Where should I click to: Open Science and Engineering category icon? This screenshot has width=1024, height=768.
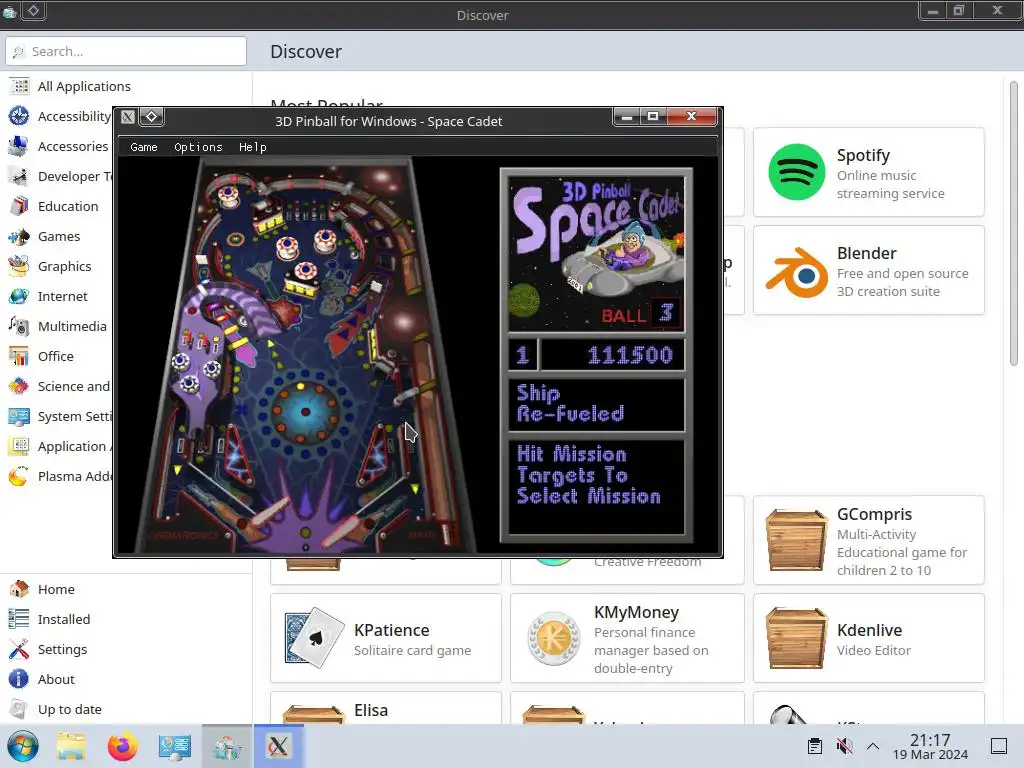click(x=19, y=387)
